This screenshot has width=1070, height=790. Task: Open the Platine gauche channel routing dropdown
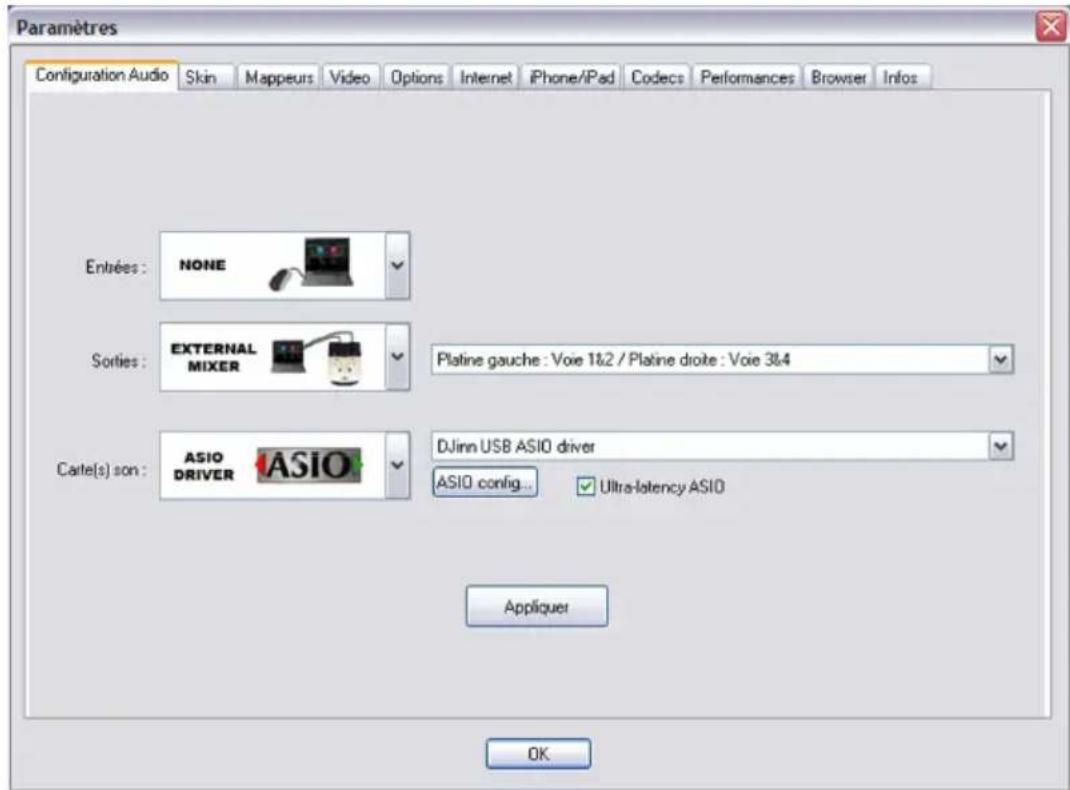[x=722, y=360]
